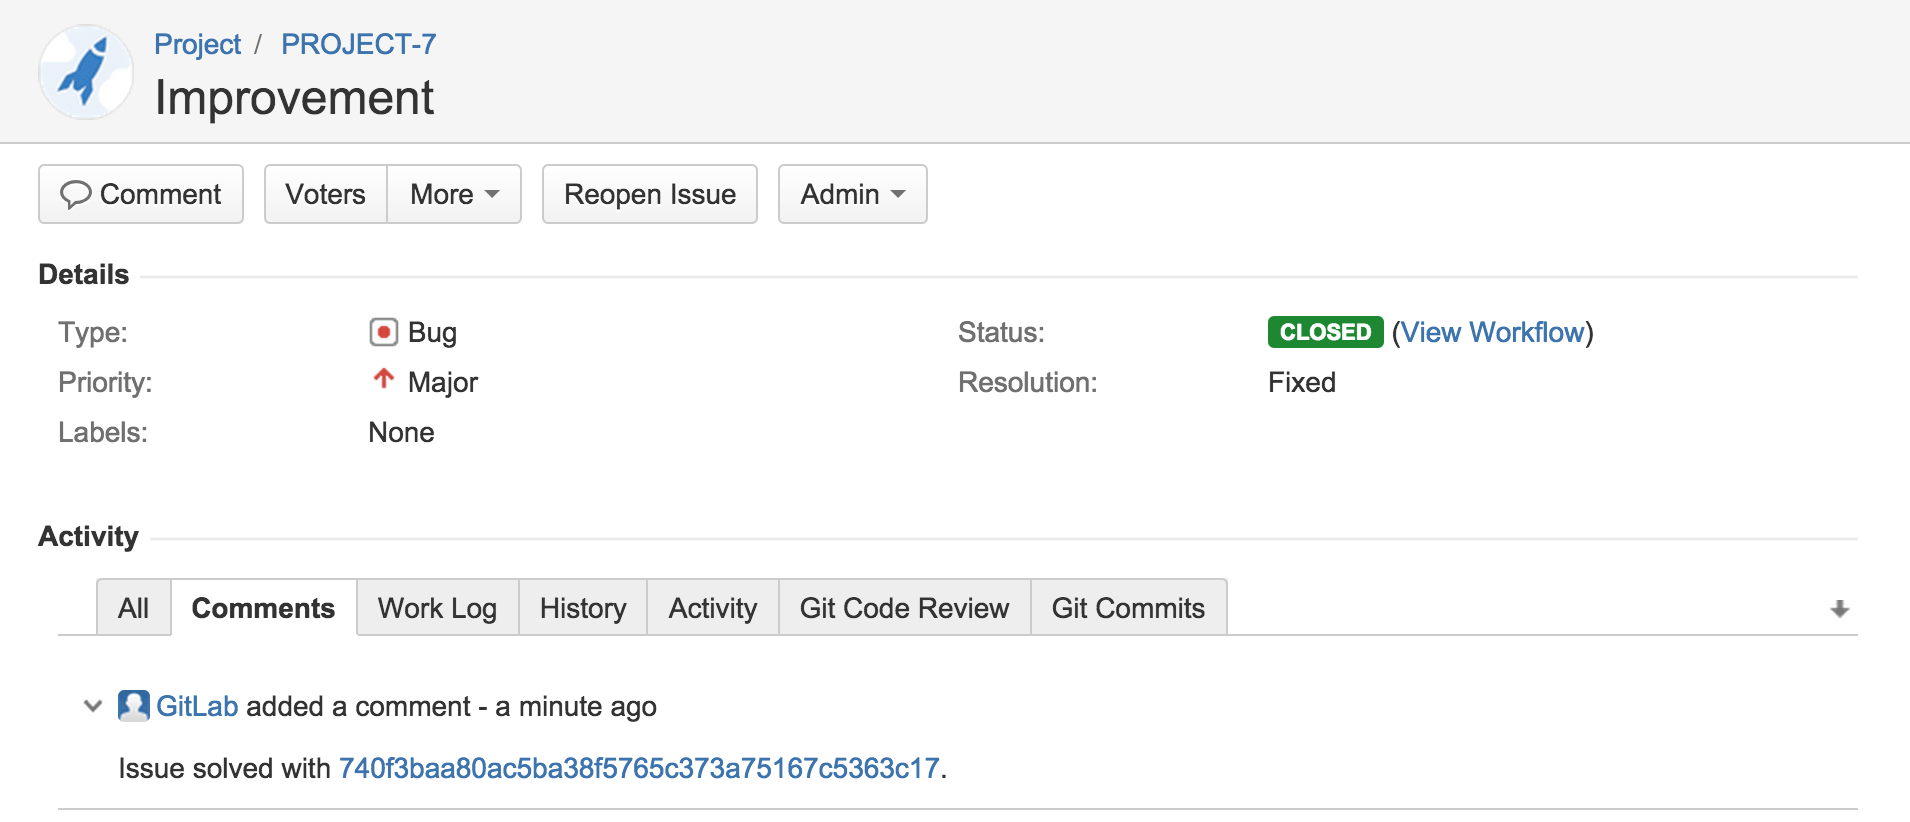
Task: Open the More dropdown menu
Action: pos(454,194)
